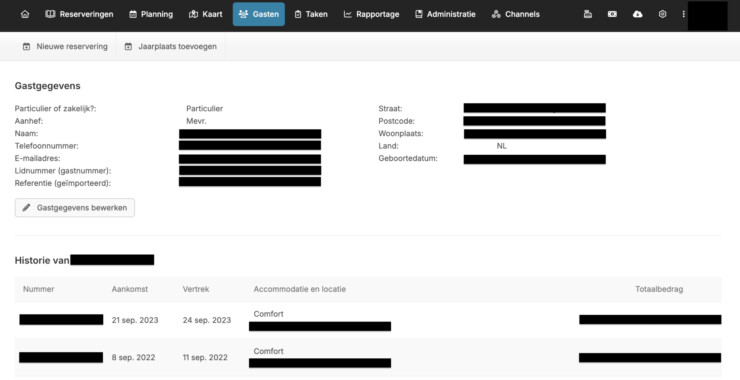Switch to the Kaart view

coord(206,14)
